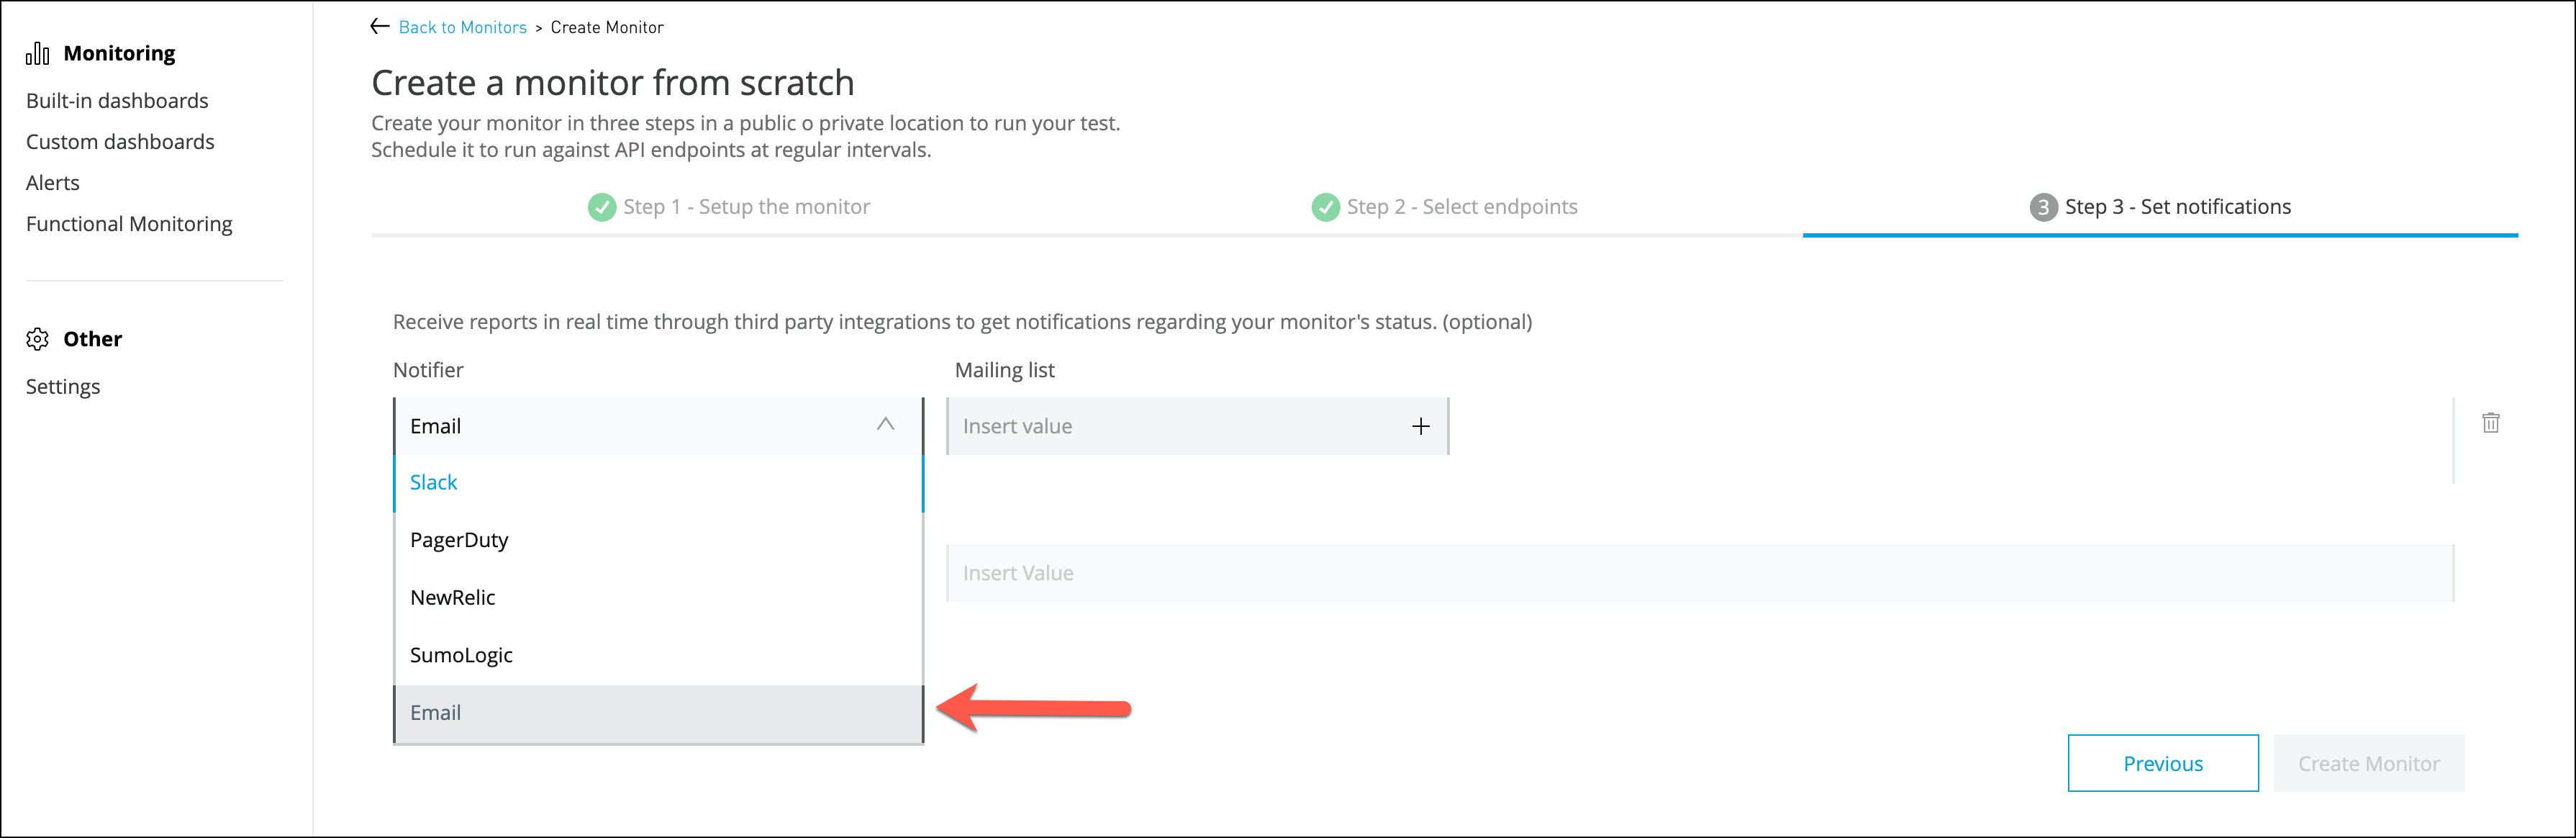Select Slack from the notifier list

434,483
